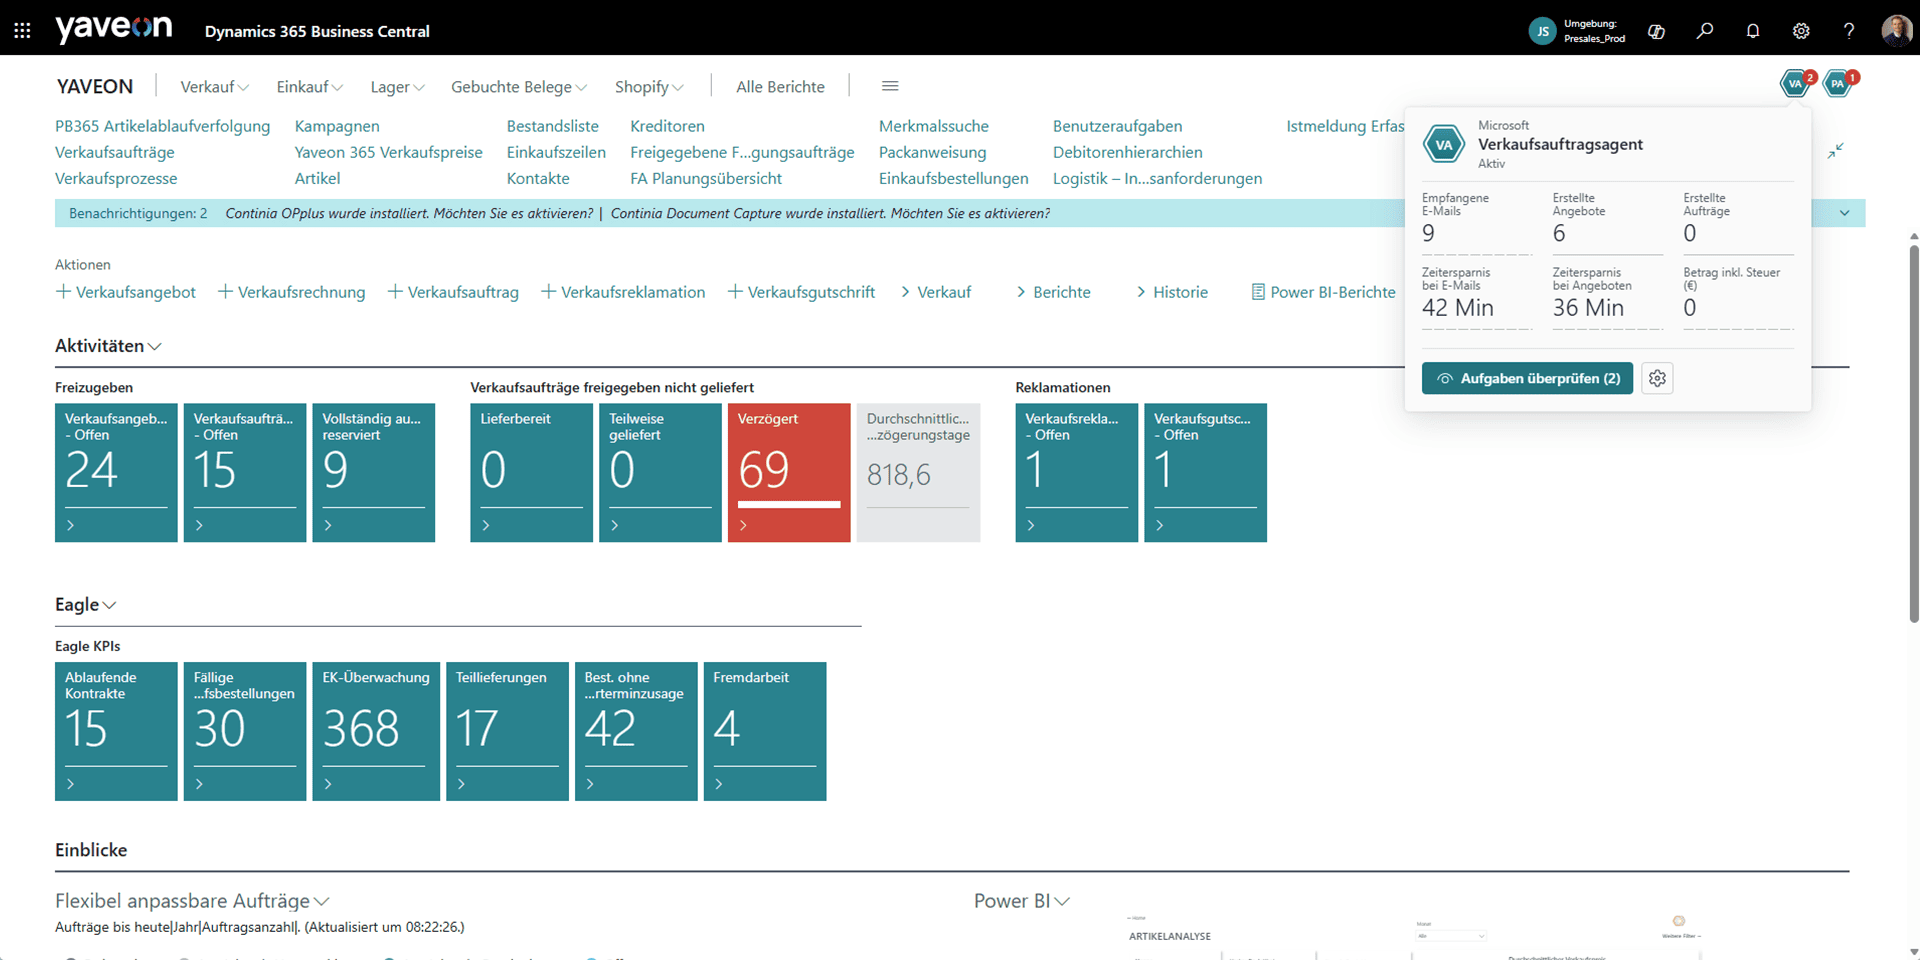Open Power BI-Berichte action
This screenshot has width=1920, height=960.
point(1323,292)
